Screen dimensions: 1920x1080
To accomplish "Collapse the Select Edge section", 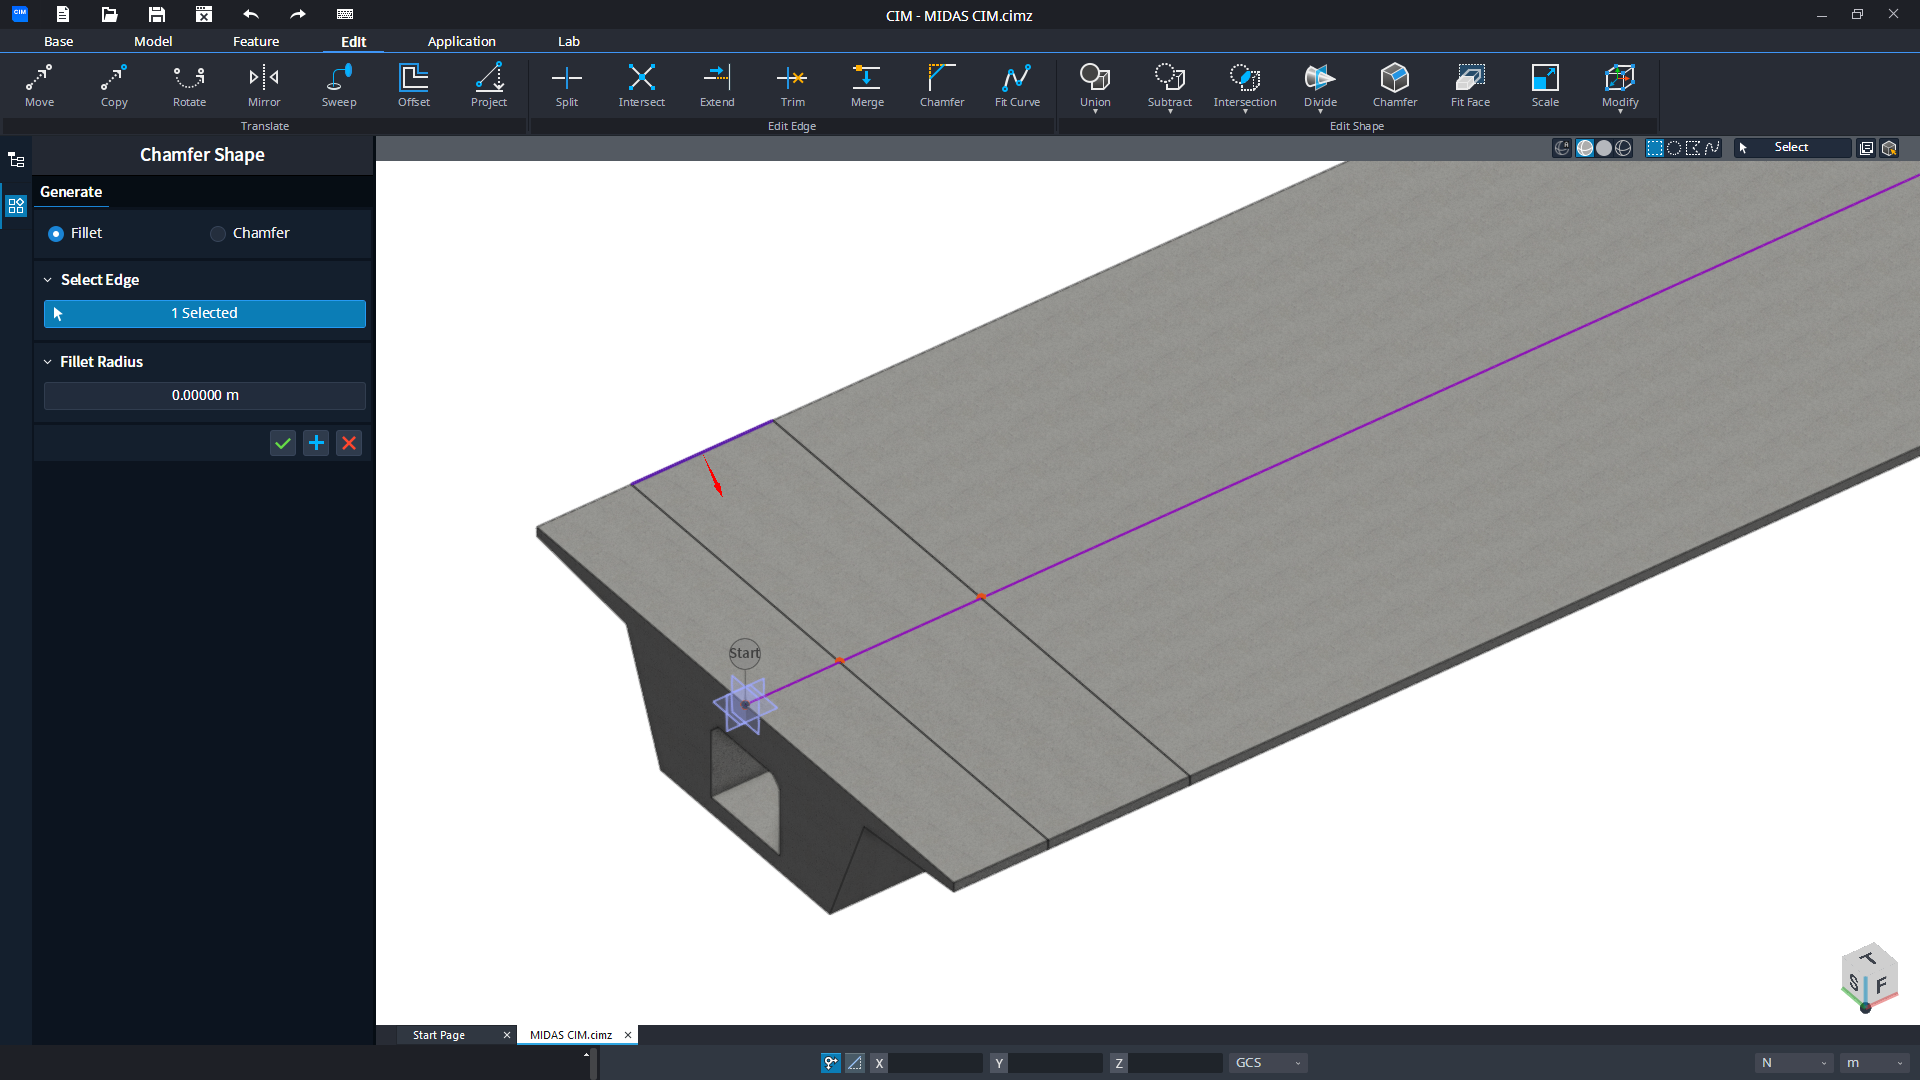I will tap(47, 280).
